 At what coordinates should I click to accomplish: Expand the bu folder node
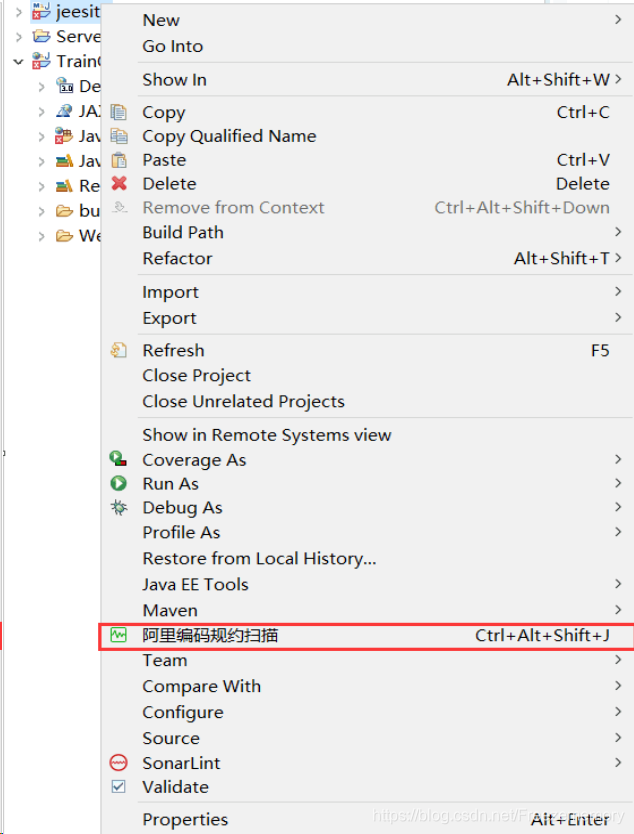[41, 211]
